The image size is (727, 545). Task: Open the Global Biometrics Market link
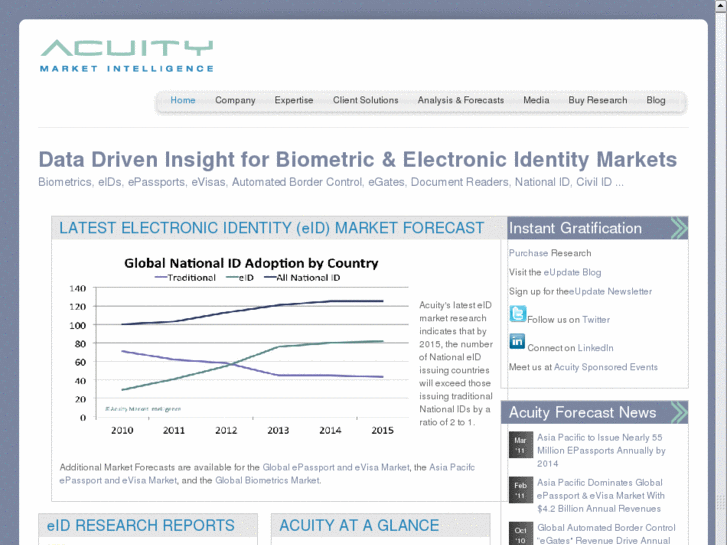click(267, 480)
